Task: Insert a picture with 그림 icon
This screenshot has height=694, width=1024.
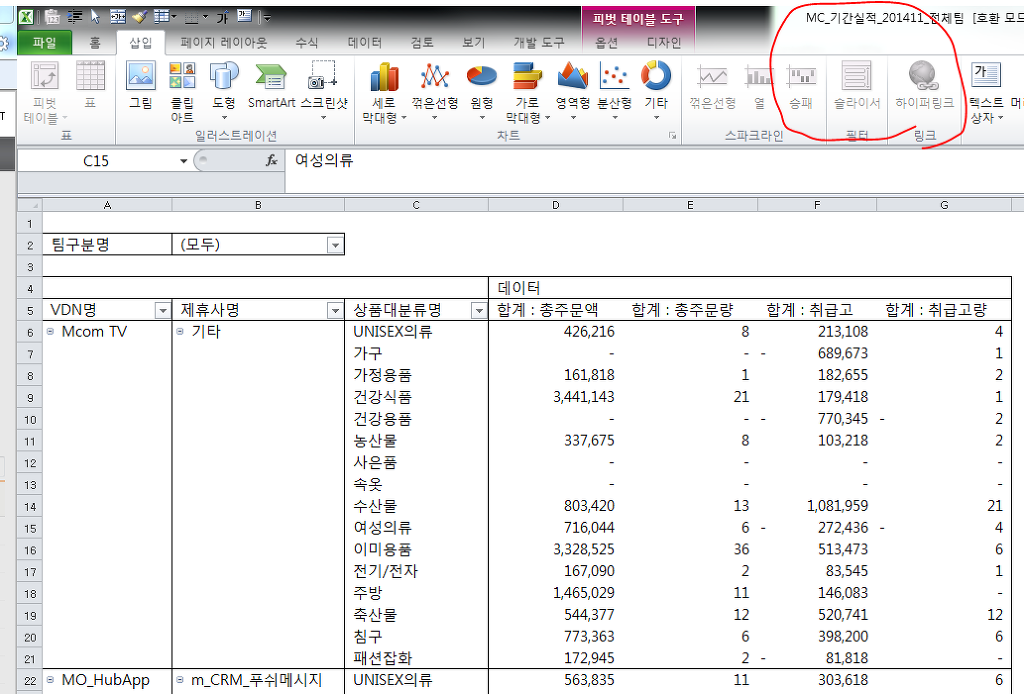Action: pyautogui.click(x=140, y=85)
